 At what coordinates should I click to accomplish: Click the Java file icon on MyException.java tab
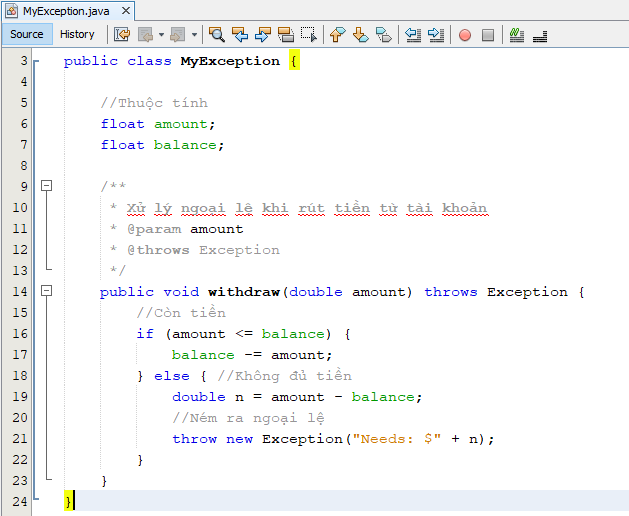point(12,11)
